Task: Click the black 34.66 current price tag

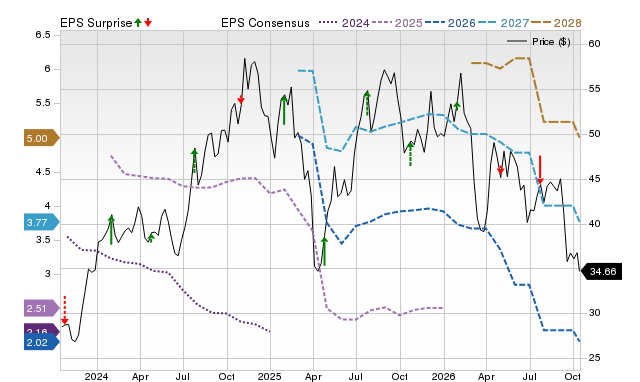Action: (x=601, y=272)
